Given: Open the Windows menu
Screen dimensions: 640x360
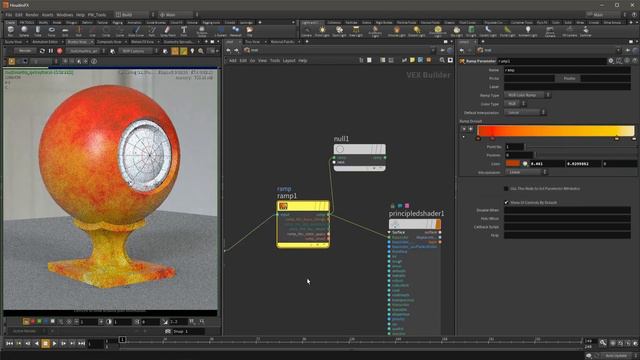Looking at the screenshot, I should [64, 15].
